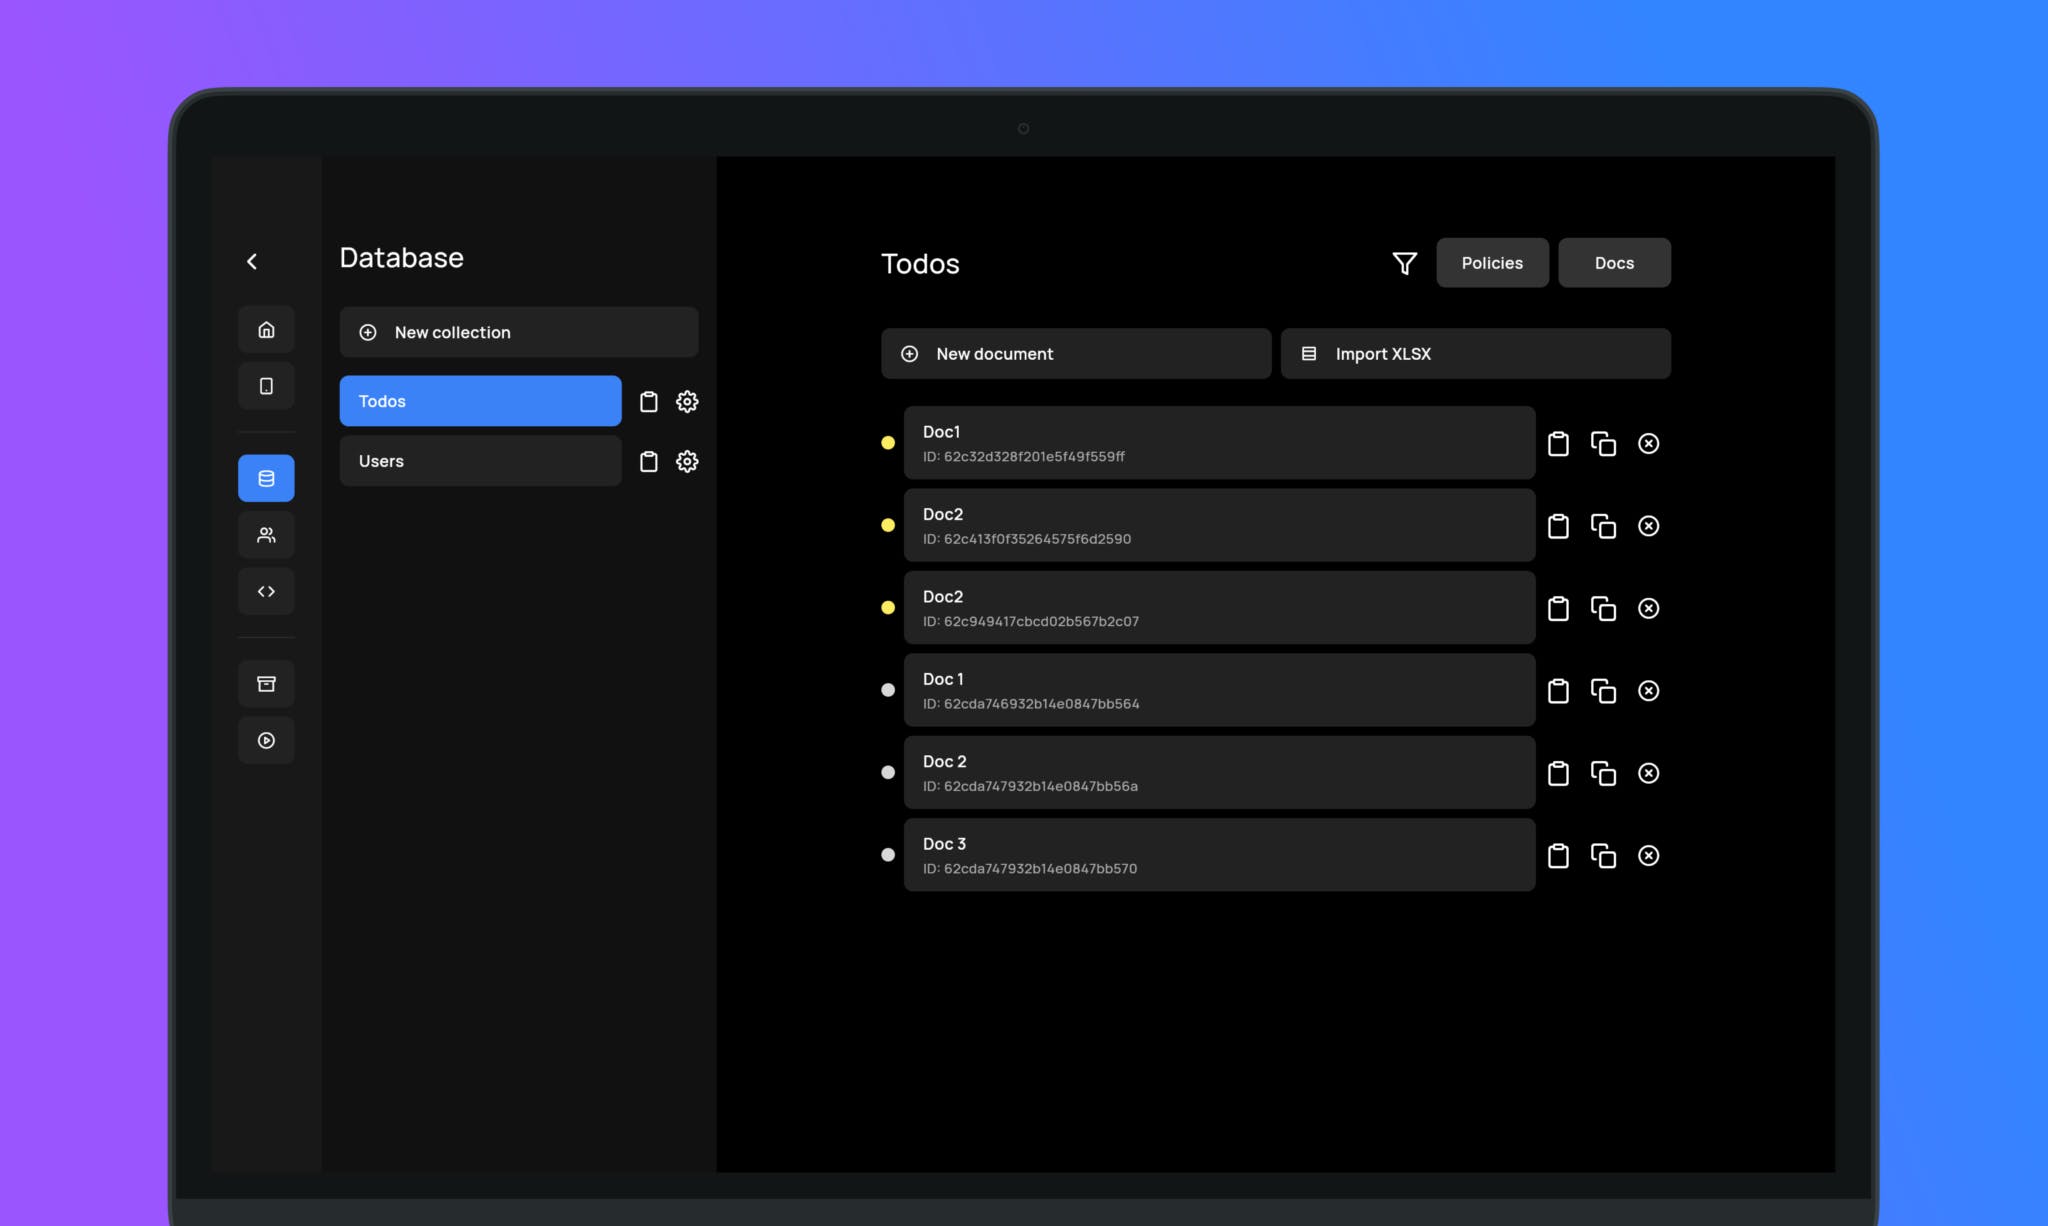The image size is (2048, 1226).
Task: Select the Users collection
Action: 480,461
